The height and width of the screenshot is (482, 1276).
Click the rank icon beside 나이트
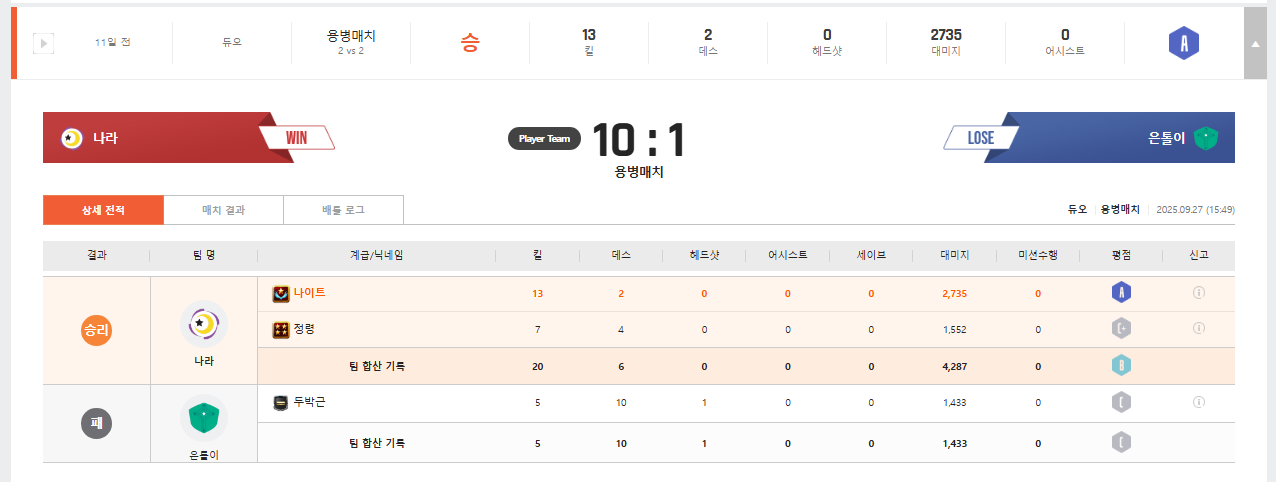click(x=281, y=293)
